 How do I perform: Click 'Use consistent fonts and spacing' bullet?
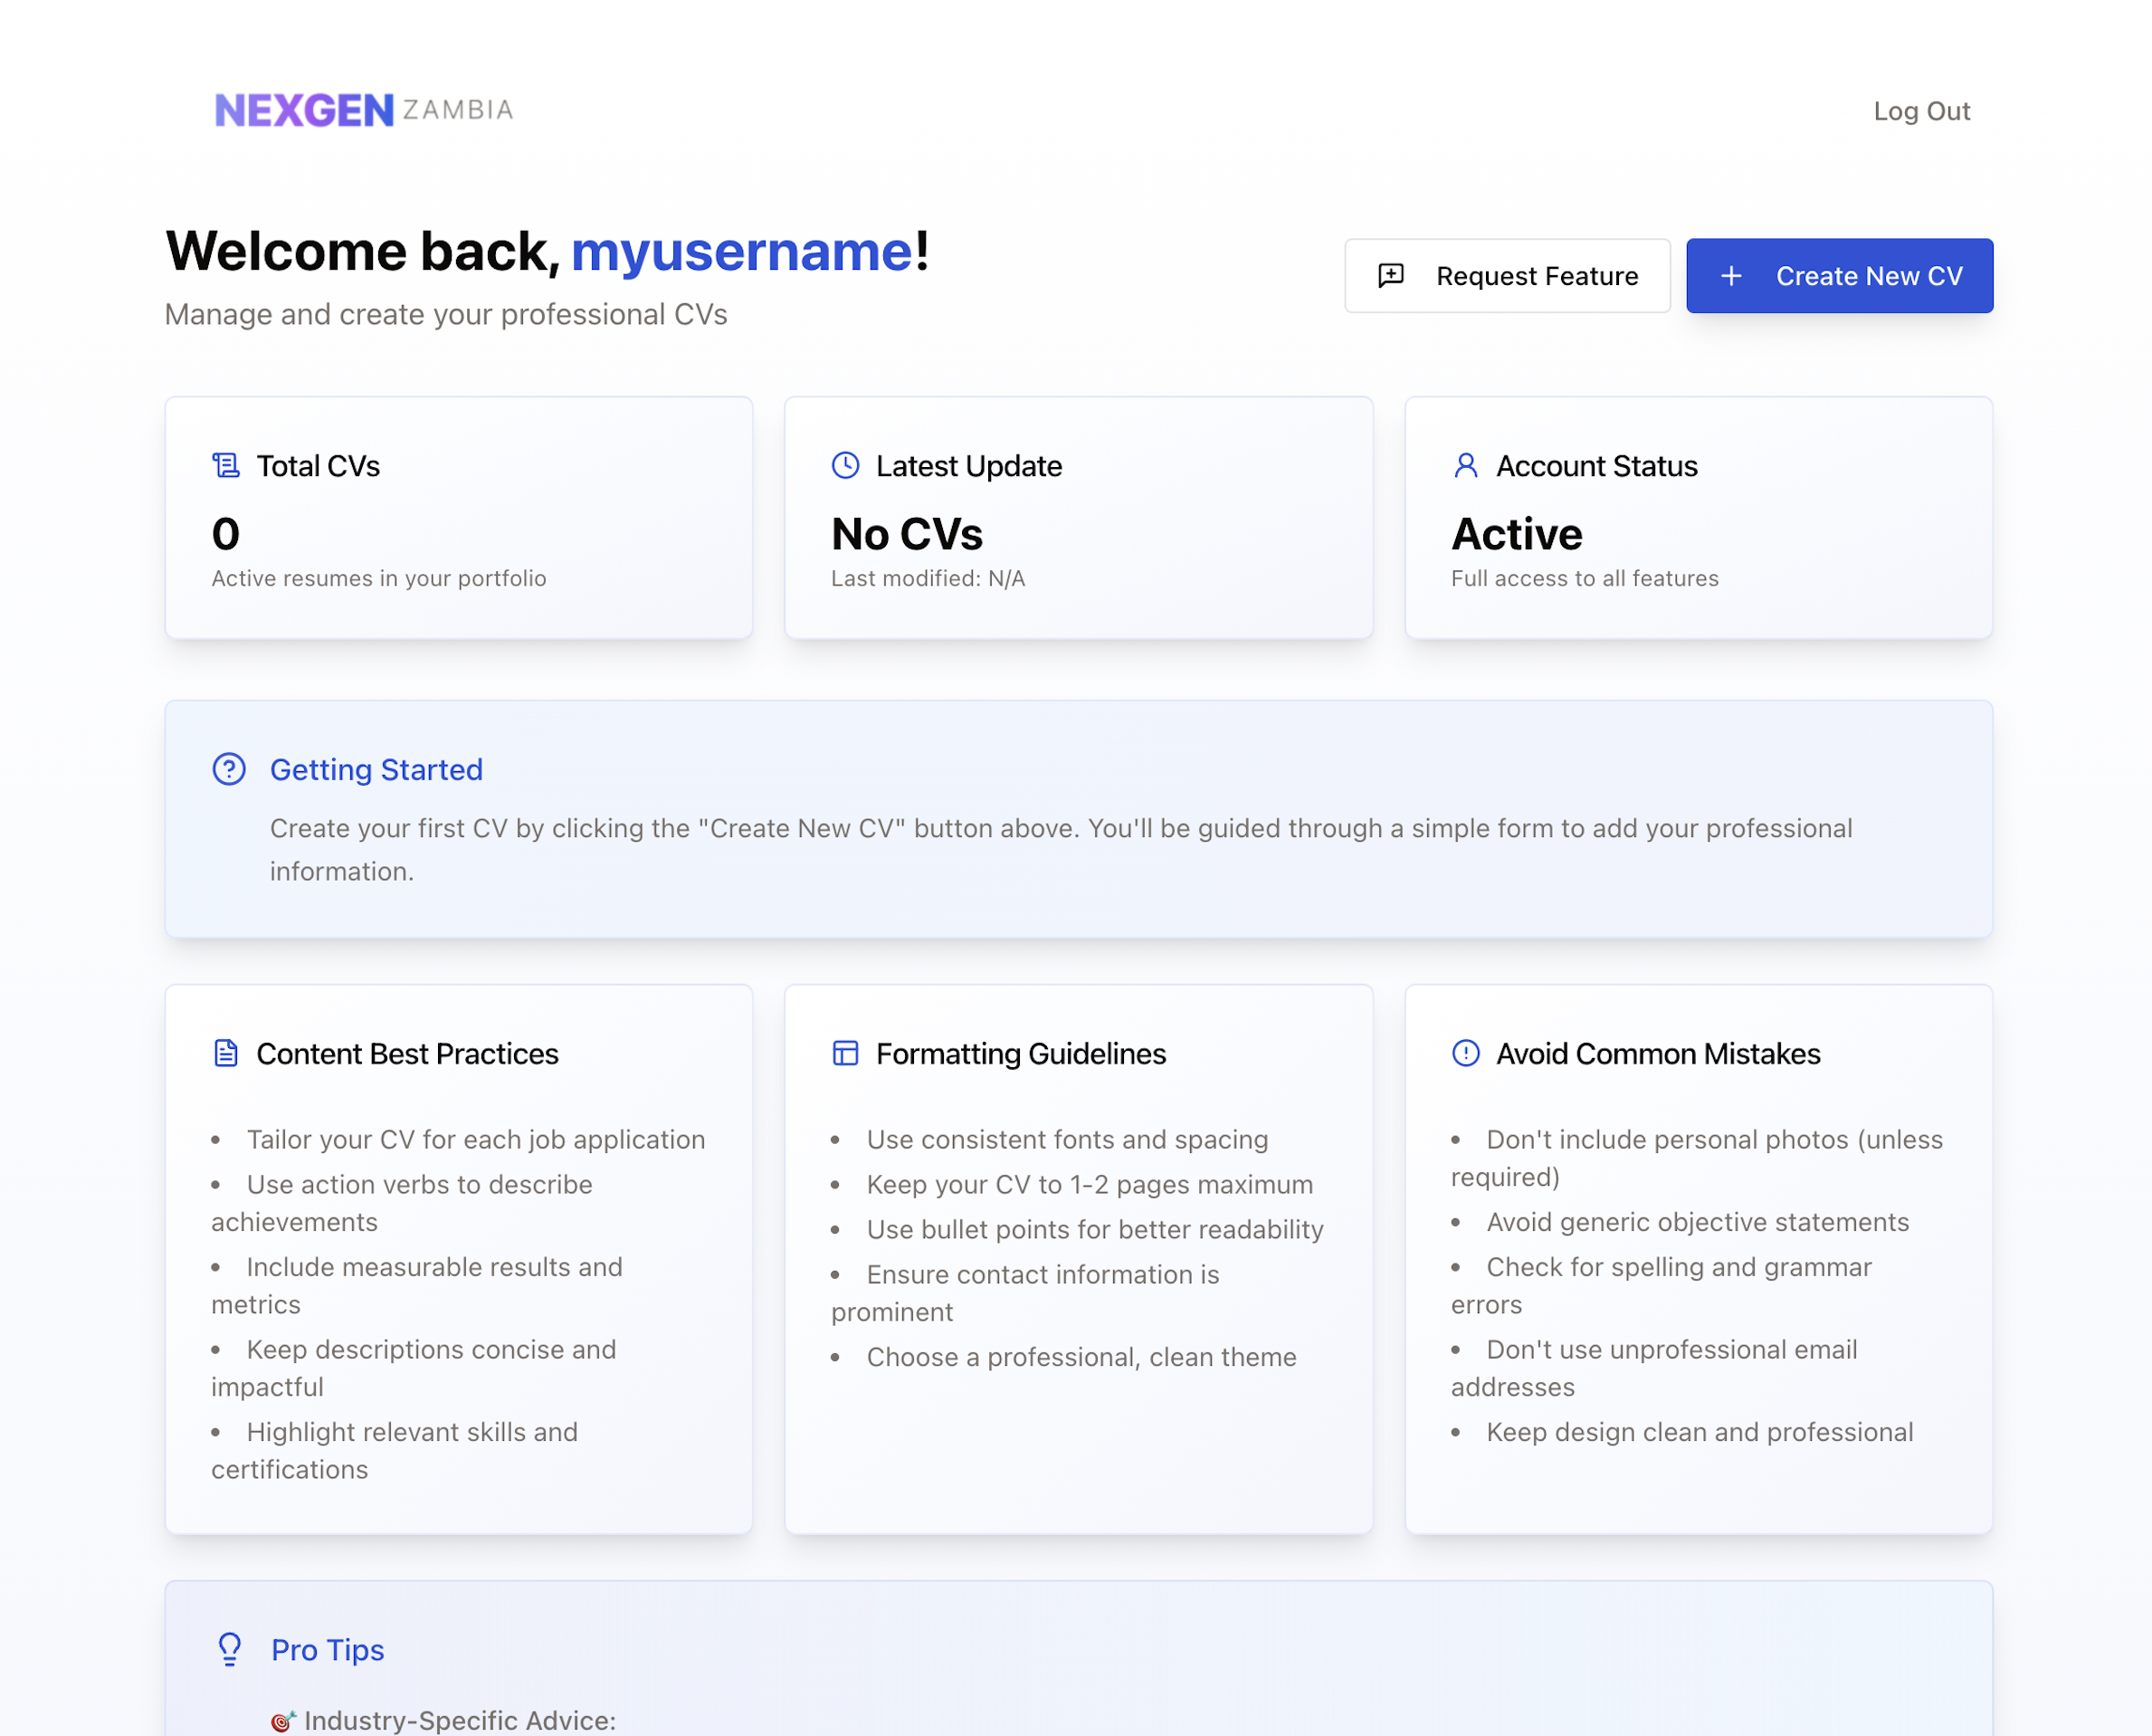[x=1067, y=1140]
